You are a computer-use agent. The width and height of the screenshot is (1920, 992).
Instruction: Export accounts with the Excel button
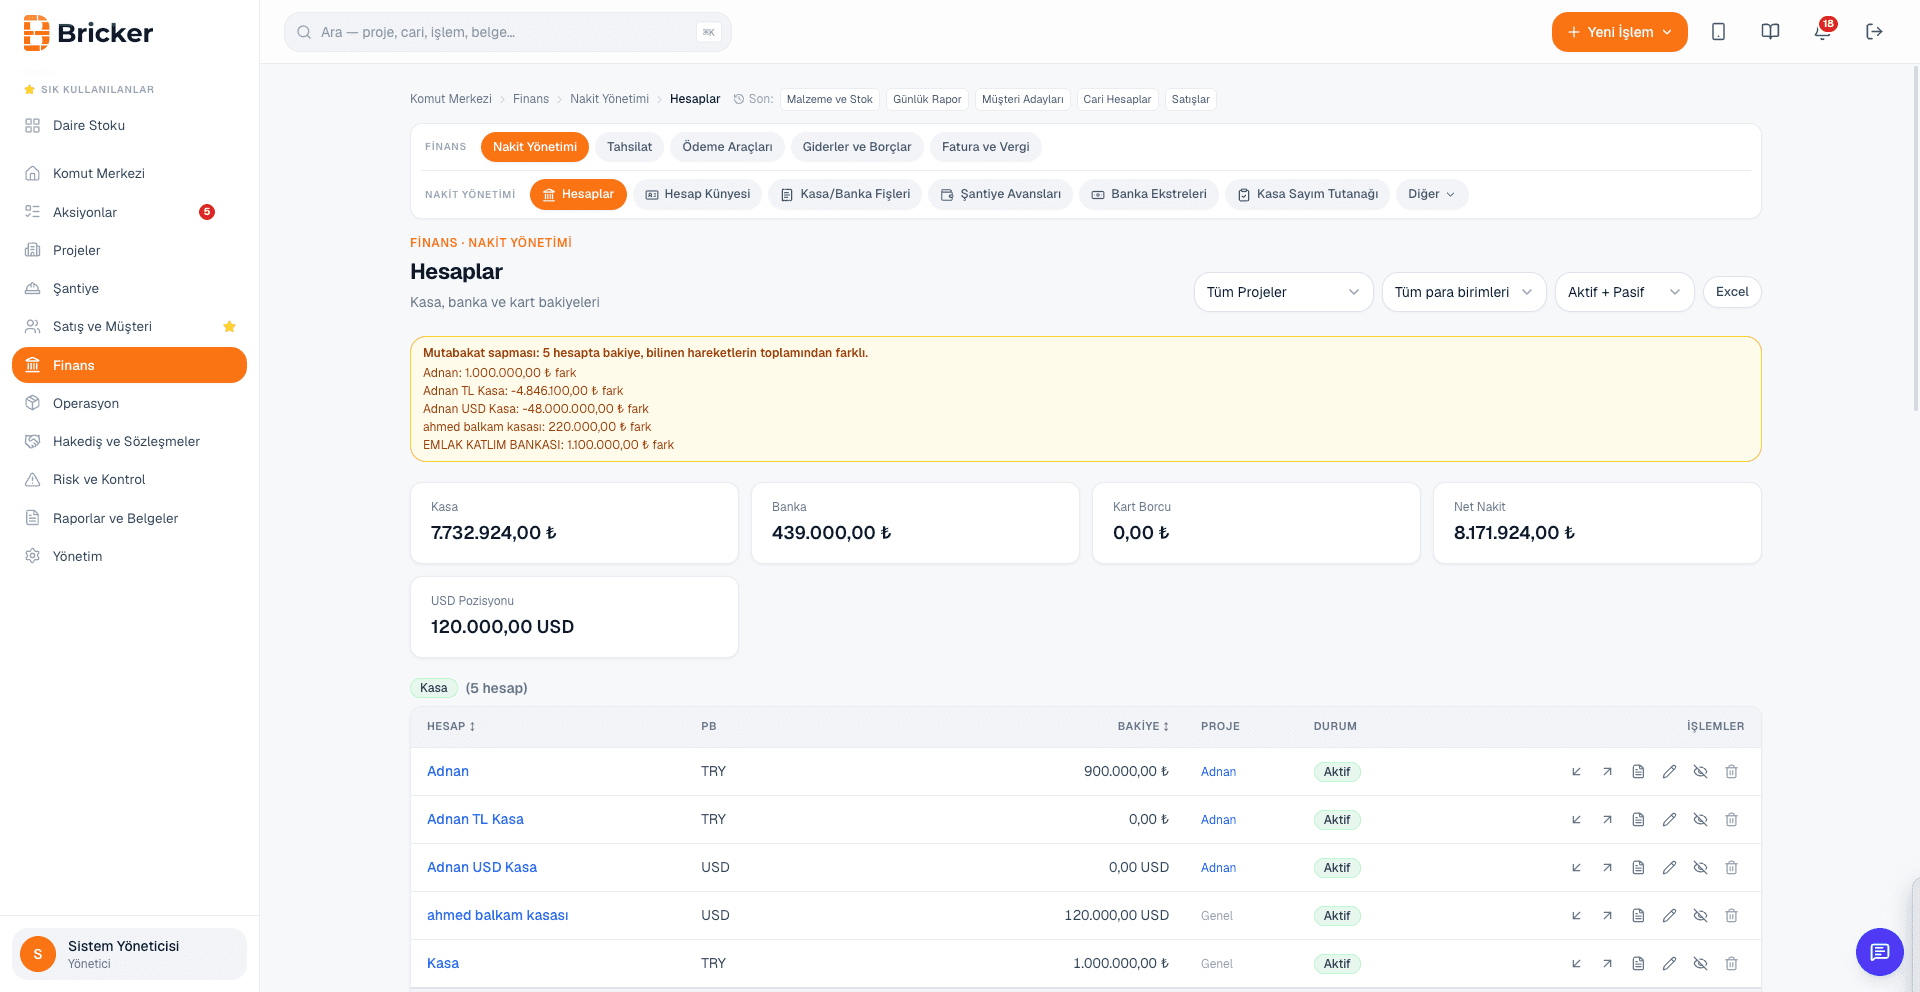tap(1732, 292)
